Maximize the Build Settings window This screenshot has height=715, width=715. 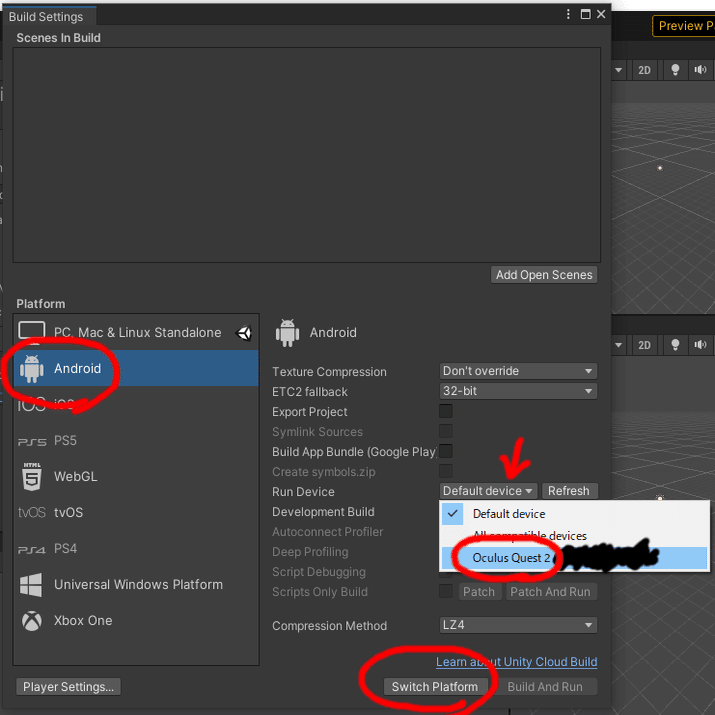coord(585,14)
